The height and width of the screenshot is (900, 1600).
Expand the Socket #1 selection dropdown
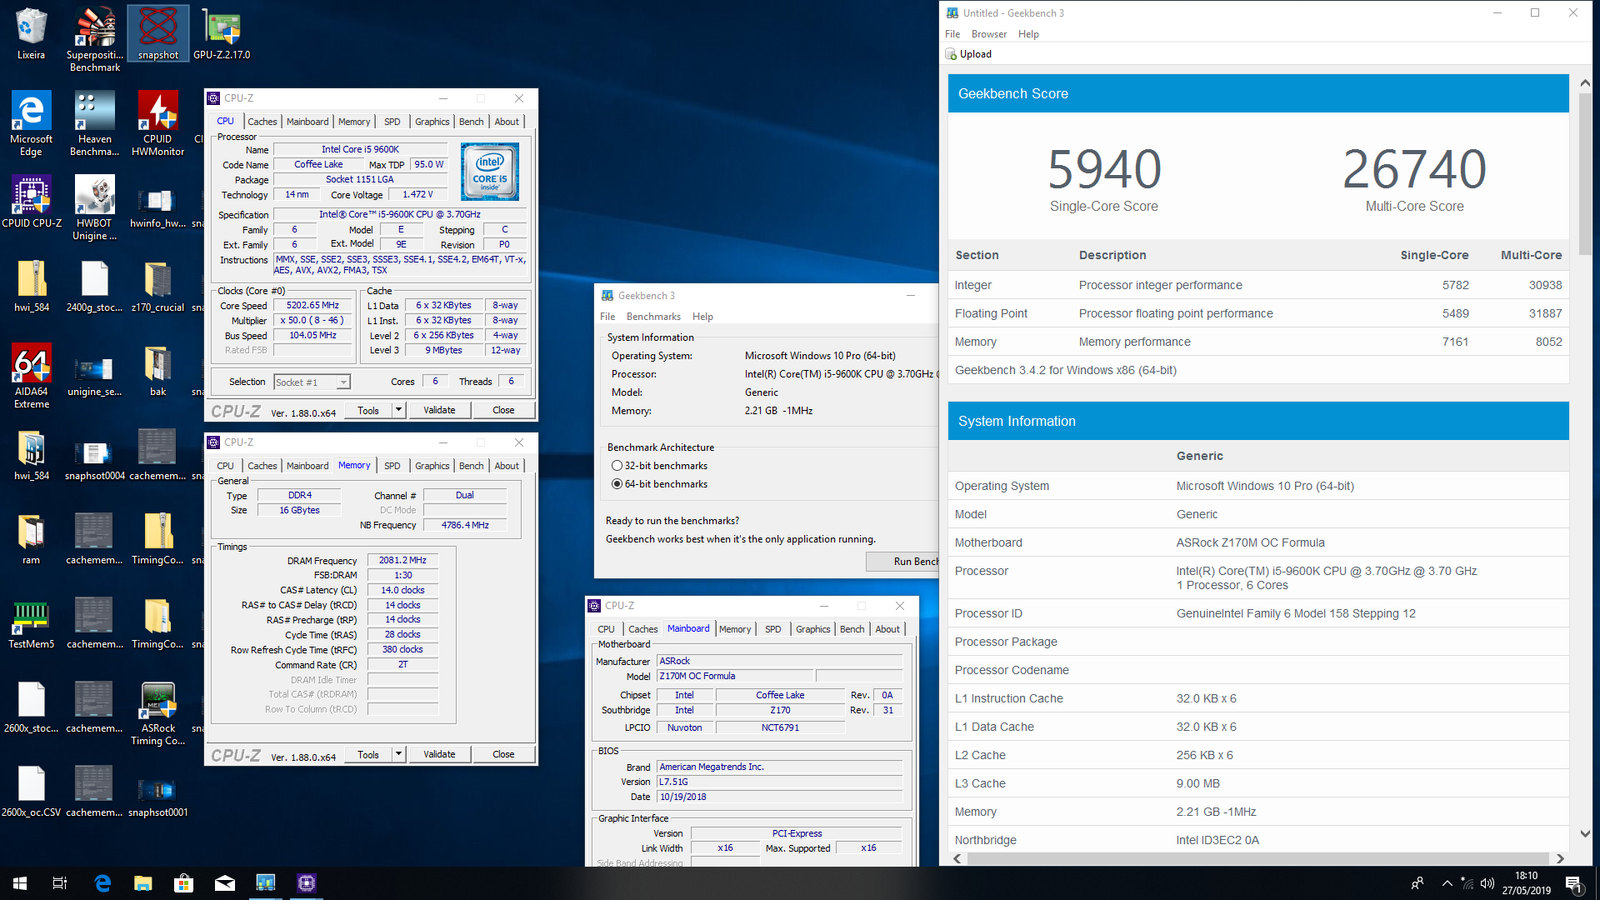coord(343,382)
